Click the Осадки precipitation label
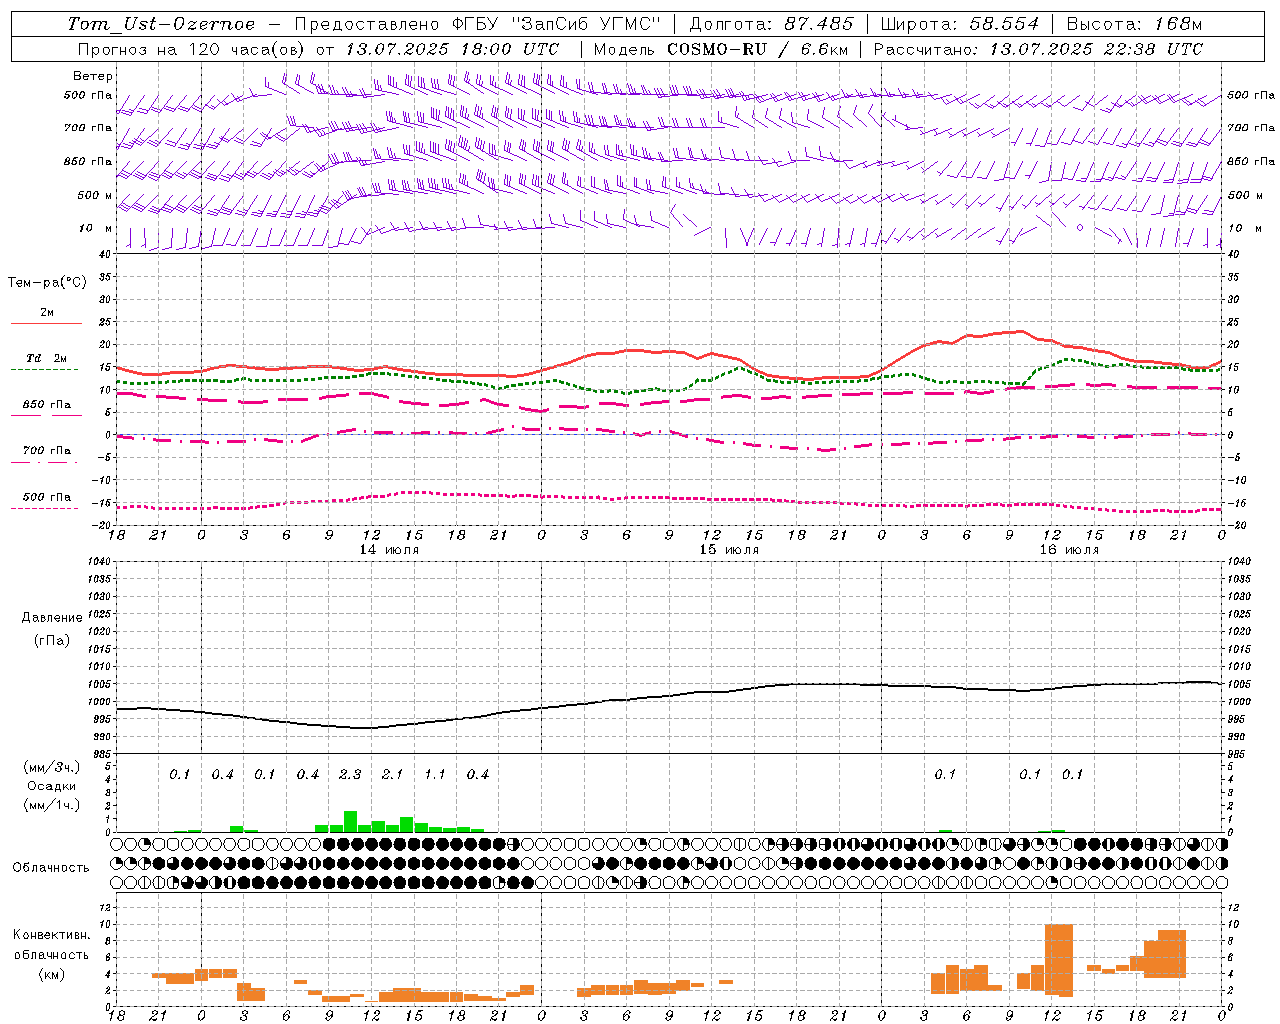Image resolution: width=1280 pixels, height=1024 pixels. (51, 786)
